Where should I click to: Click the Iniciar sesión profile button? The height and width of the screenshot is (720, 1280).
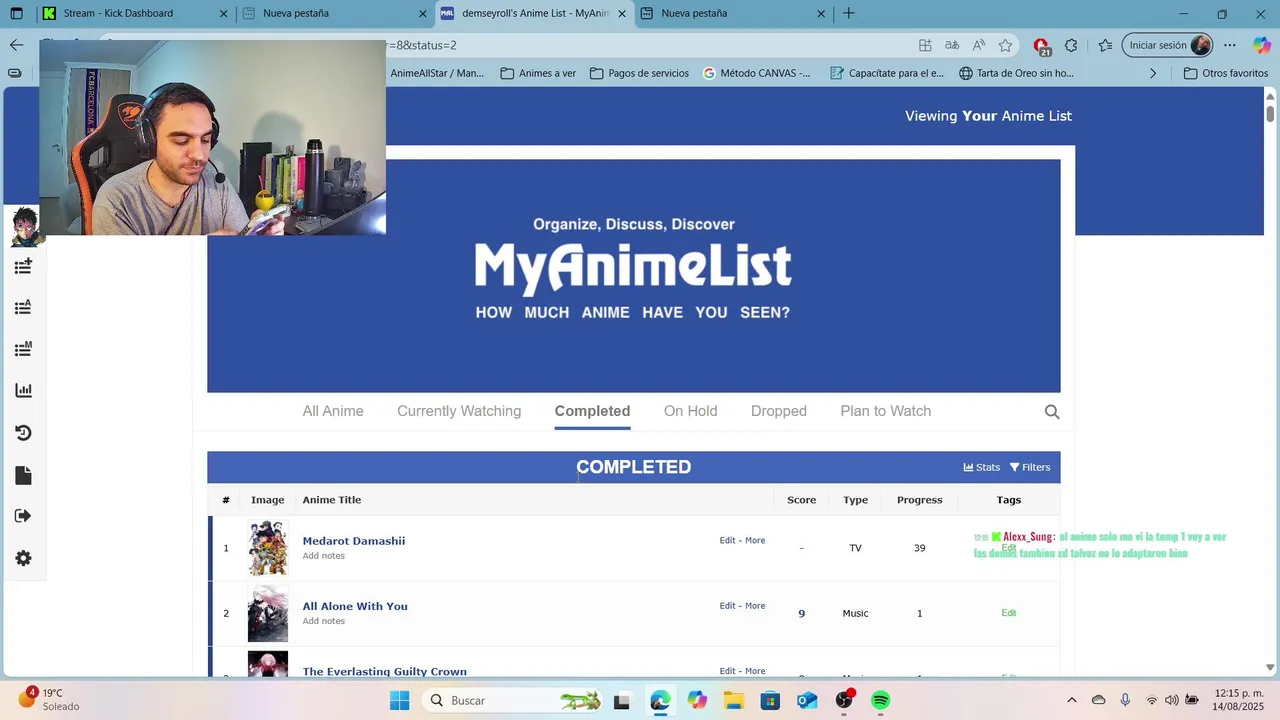coord(1168,45)
